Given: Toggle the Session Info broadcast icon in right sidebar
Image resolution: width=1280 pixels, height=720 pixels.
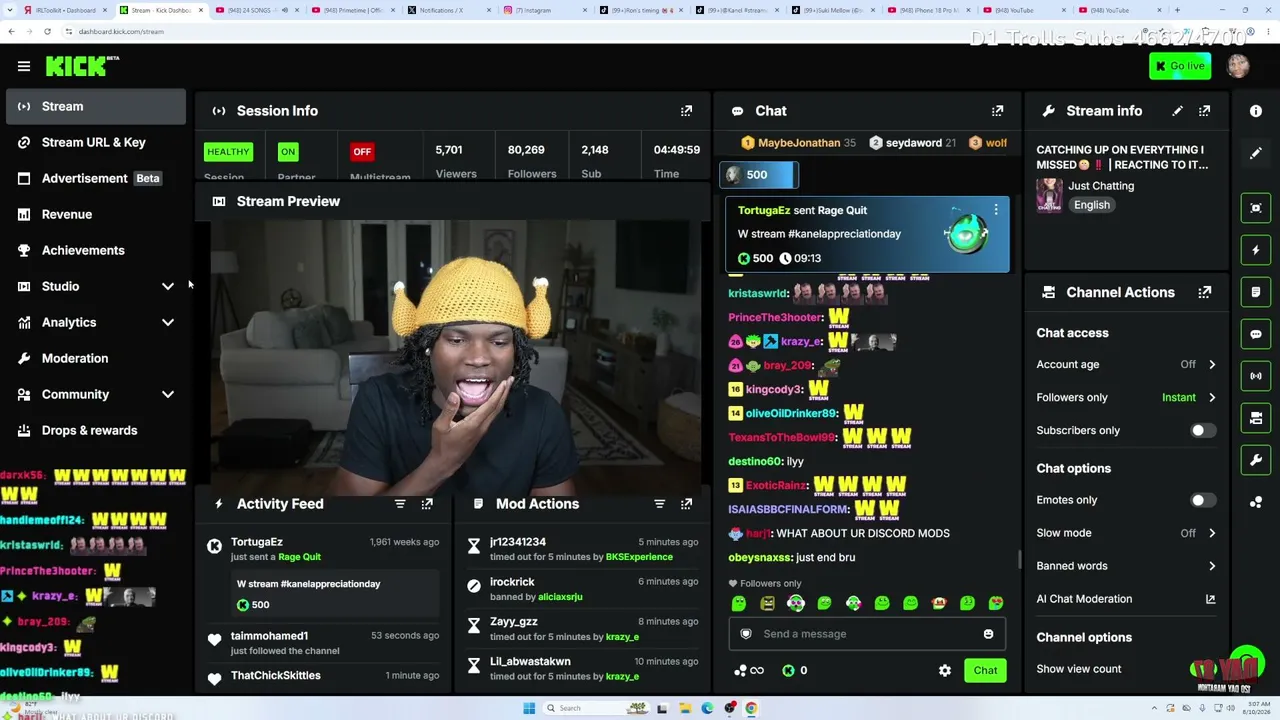Looking at the screenshot, I should (x=1256, y=376).
